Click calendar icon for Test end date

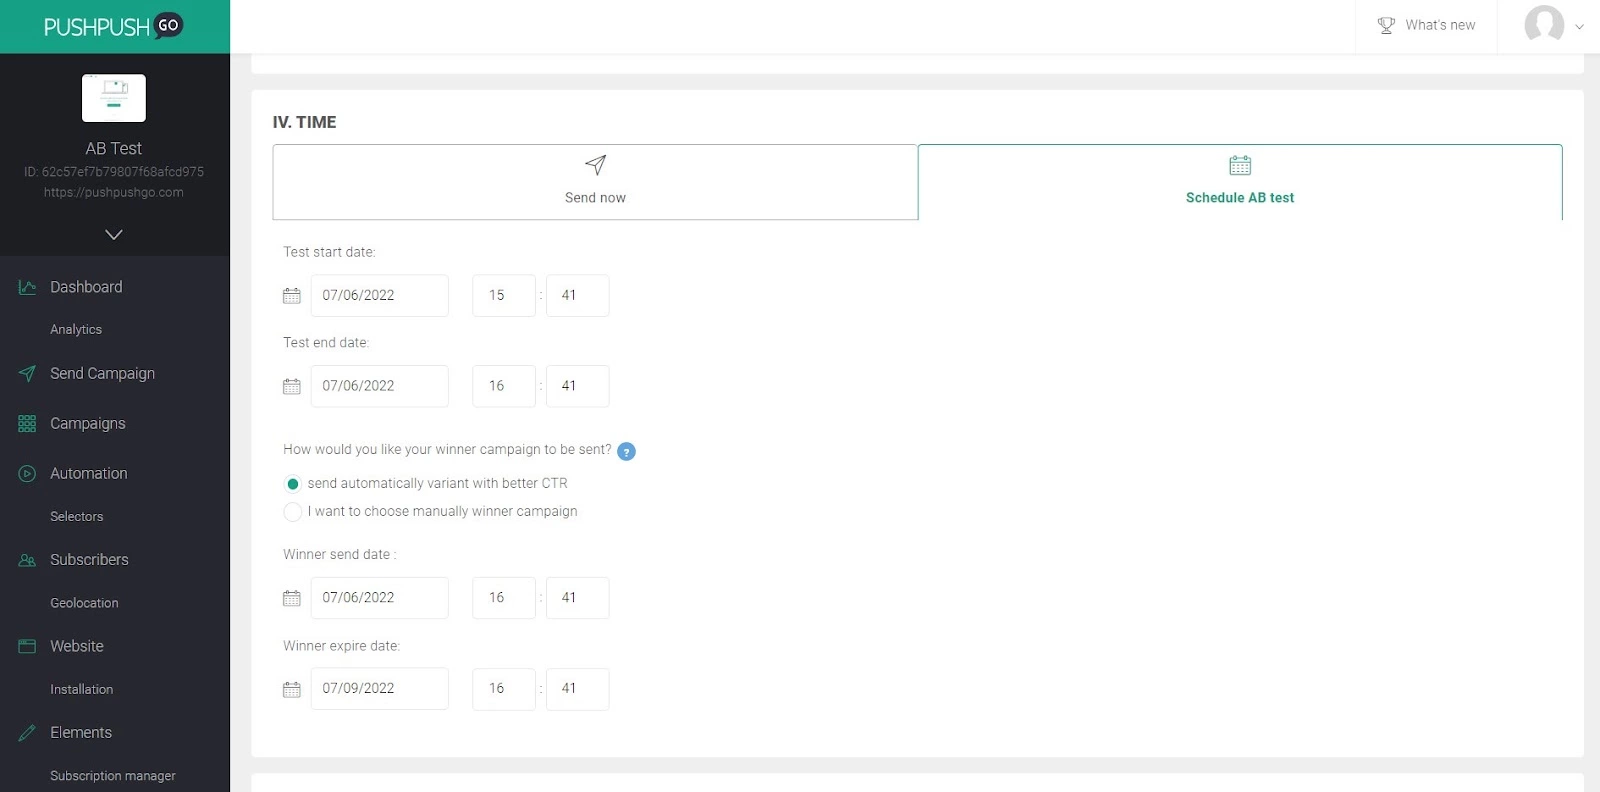click(292, 386)
